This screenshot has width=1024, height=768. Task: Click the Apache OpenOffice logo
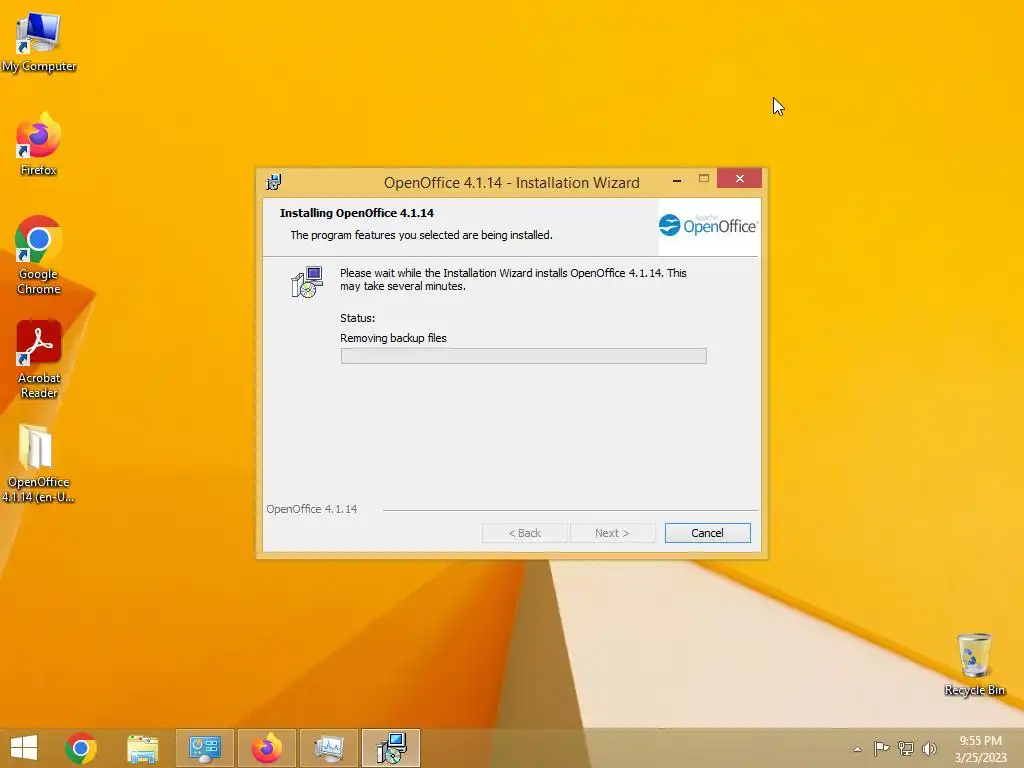[708, 225]
